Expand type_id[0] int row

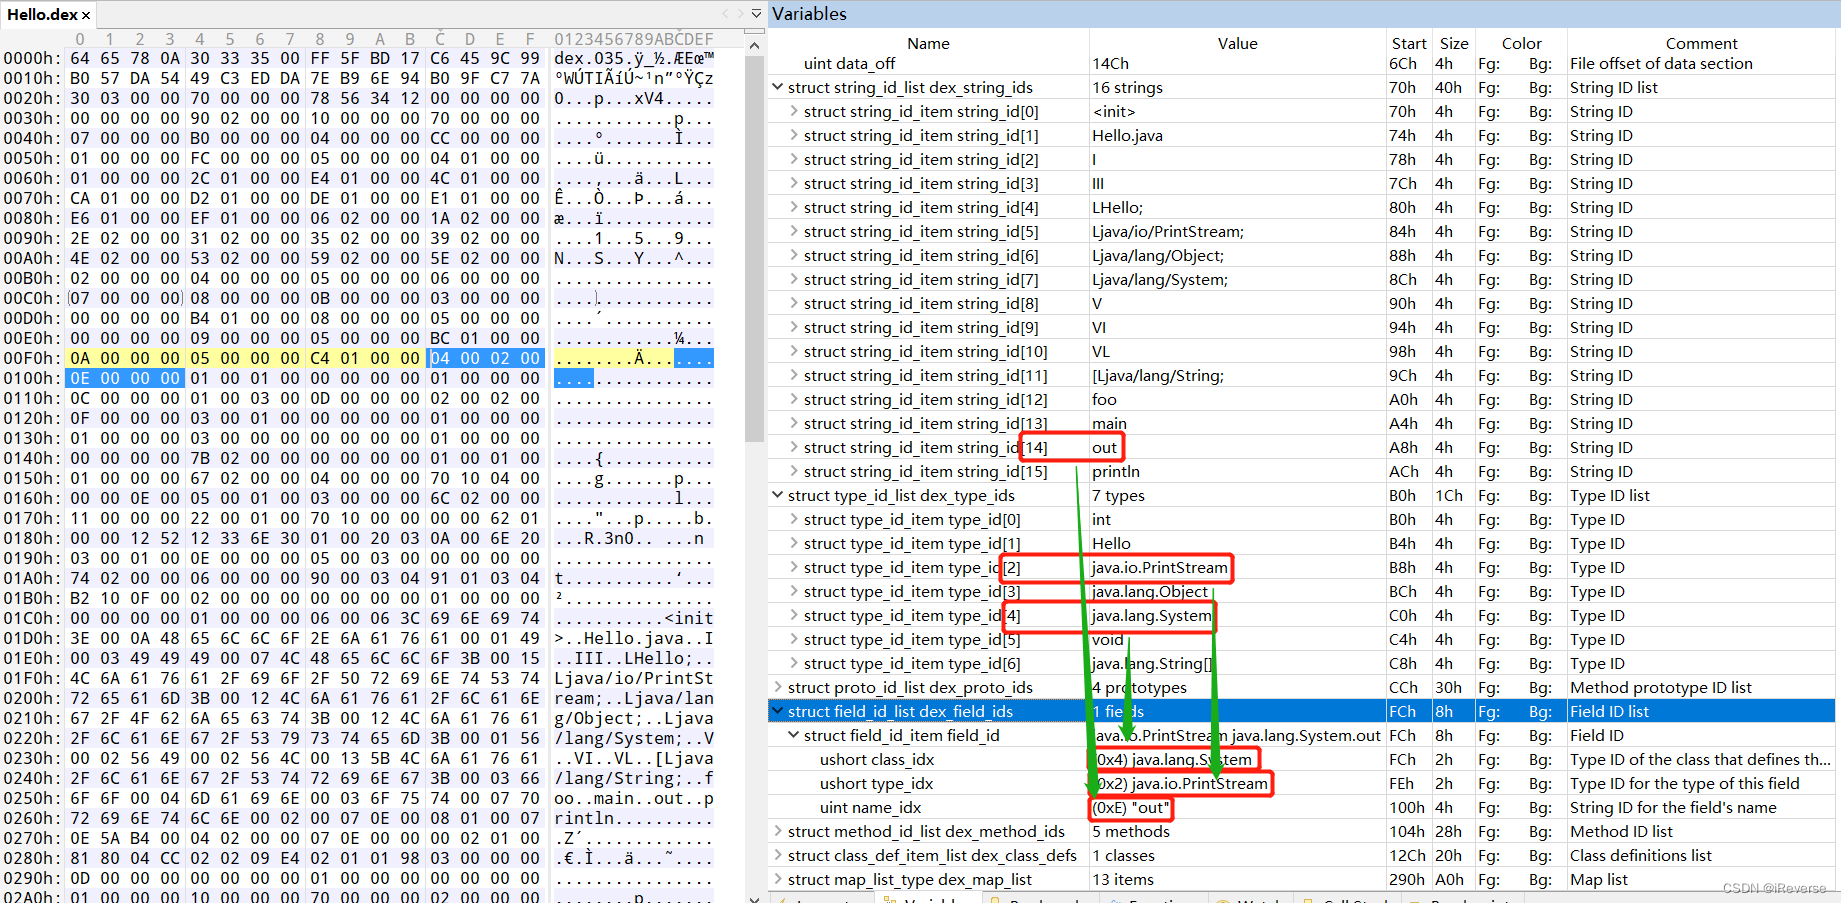click(793, 519)
